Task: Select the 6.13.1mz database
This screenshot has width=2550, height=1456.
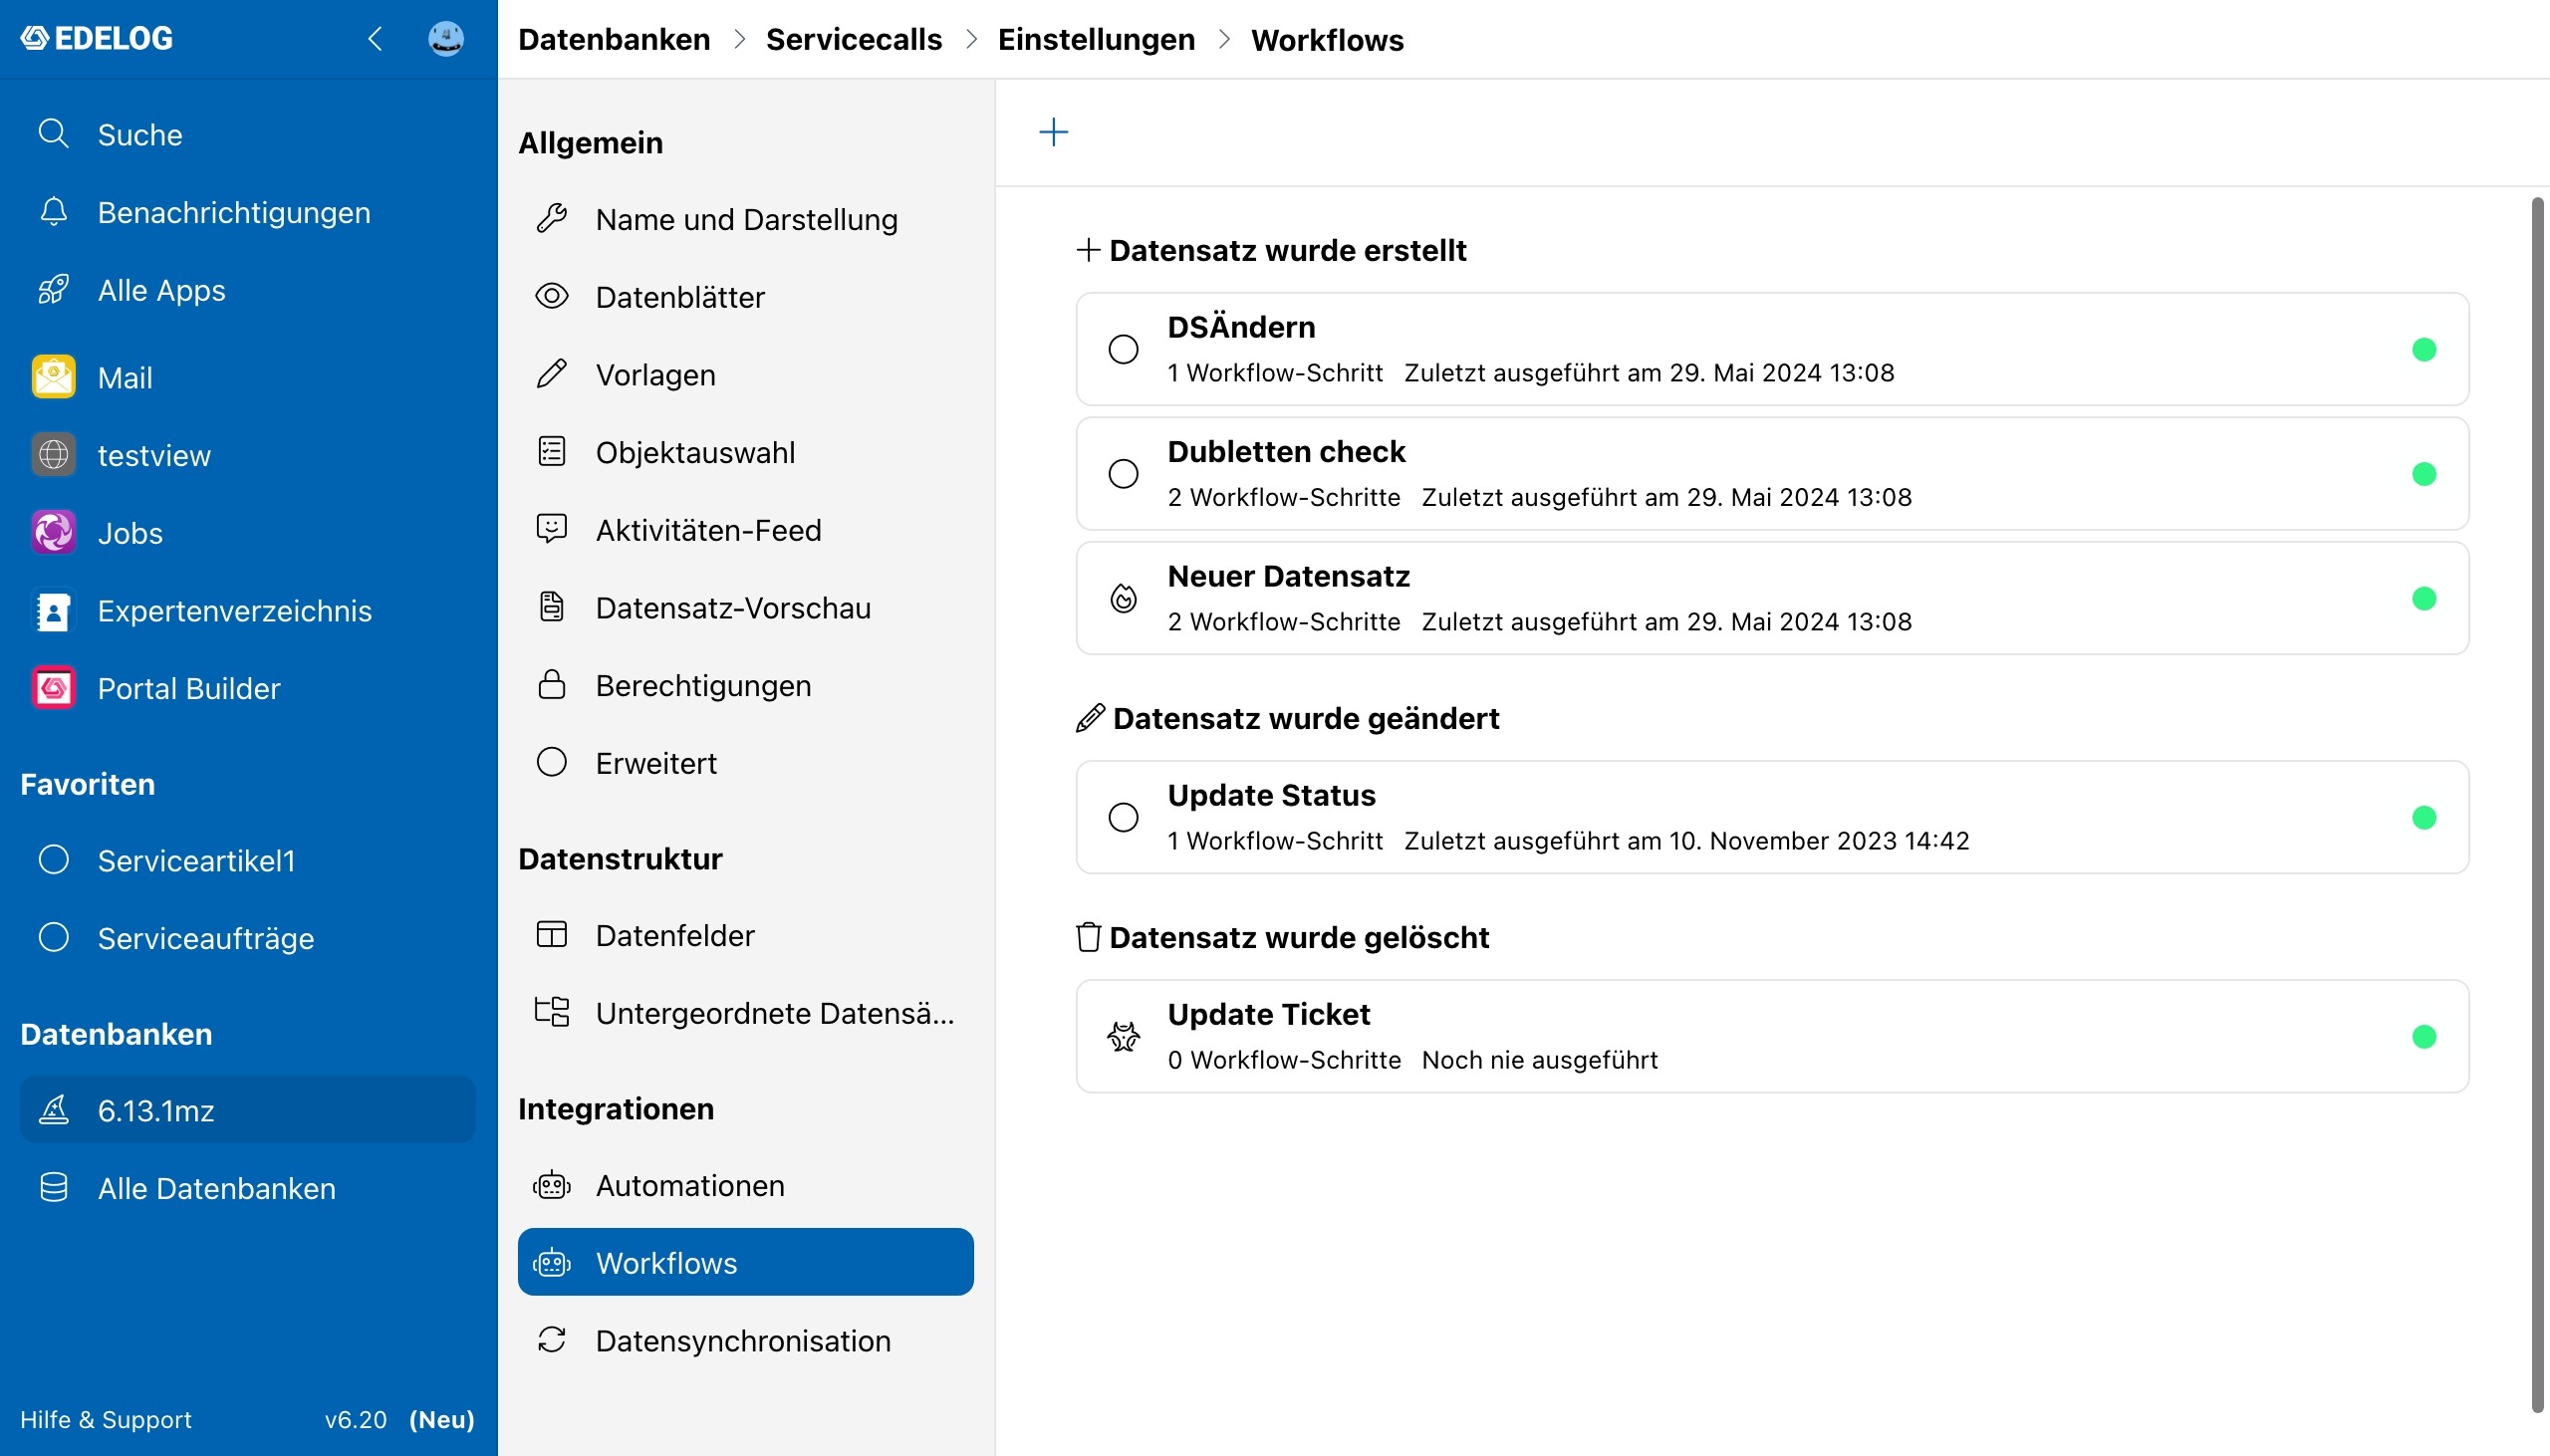Action: 247,1110
